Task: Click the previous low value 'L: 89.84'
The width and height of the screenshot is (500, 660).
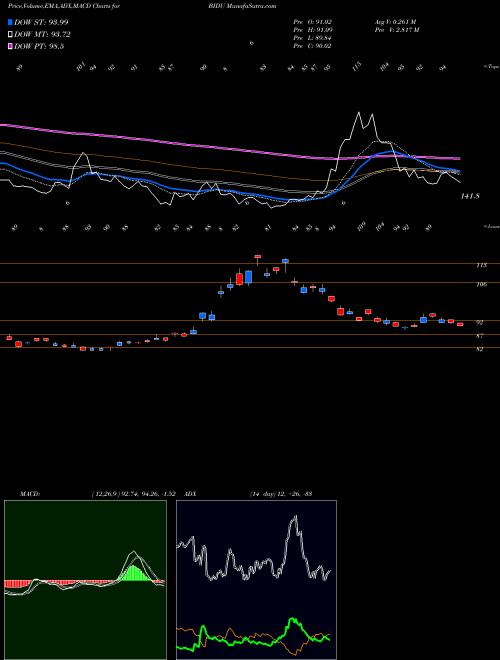Action: [319, 38]
